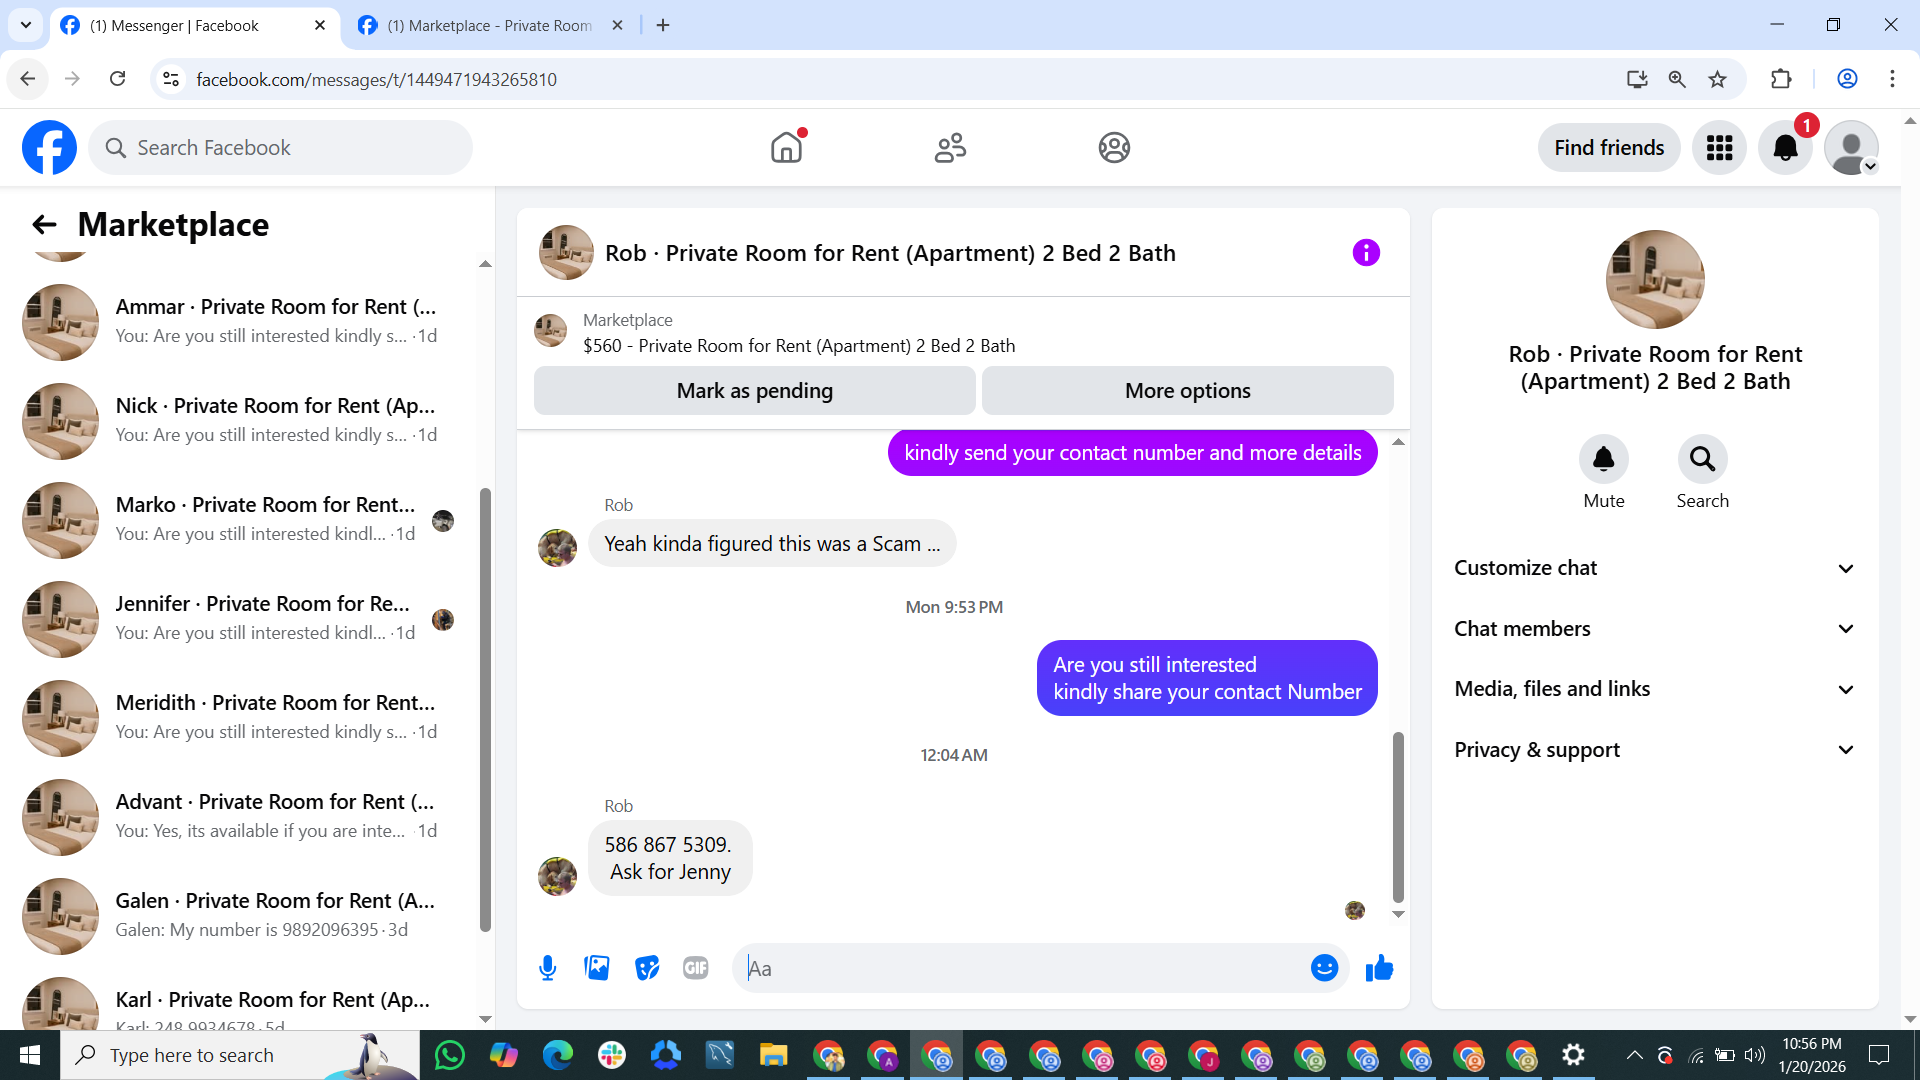
Task: Expand Chat members section
Action: click(x=1655, y=629)
